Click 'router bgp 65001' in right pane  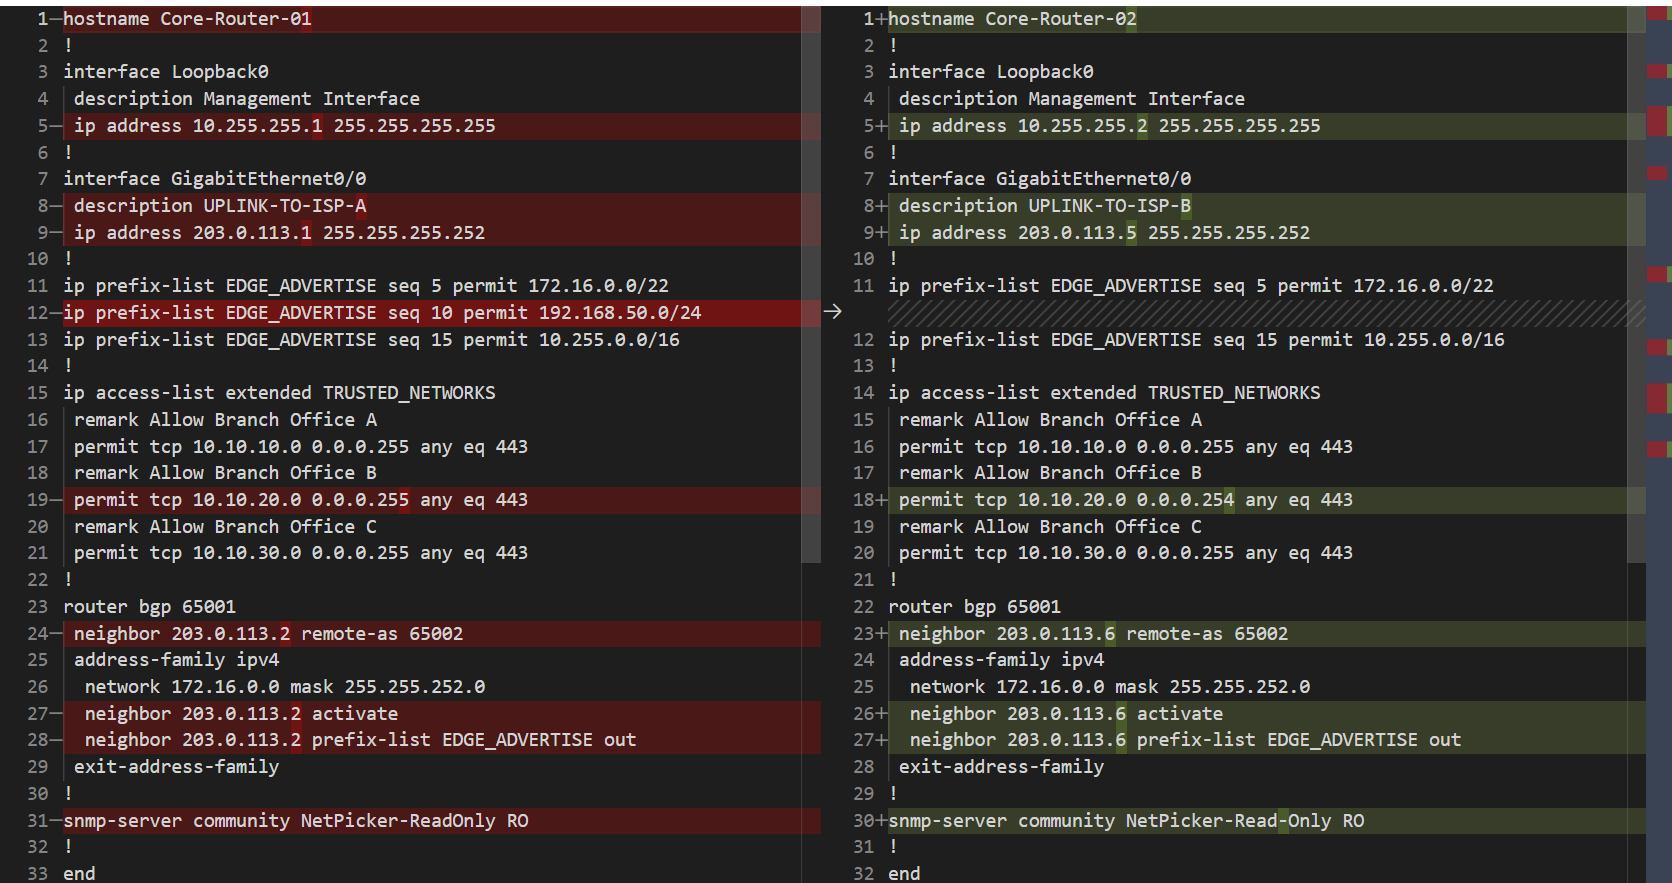tap(975, 607)
